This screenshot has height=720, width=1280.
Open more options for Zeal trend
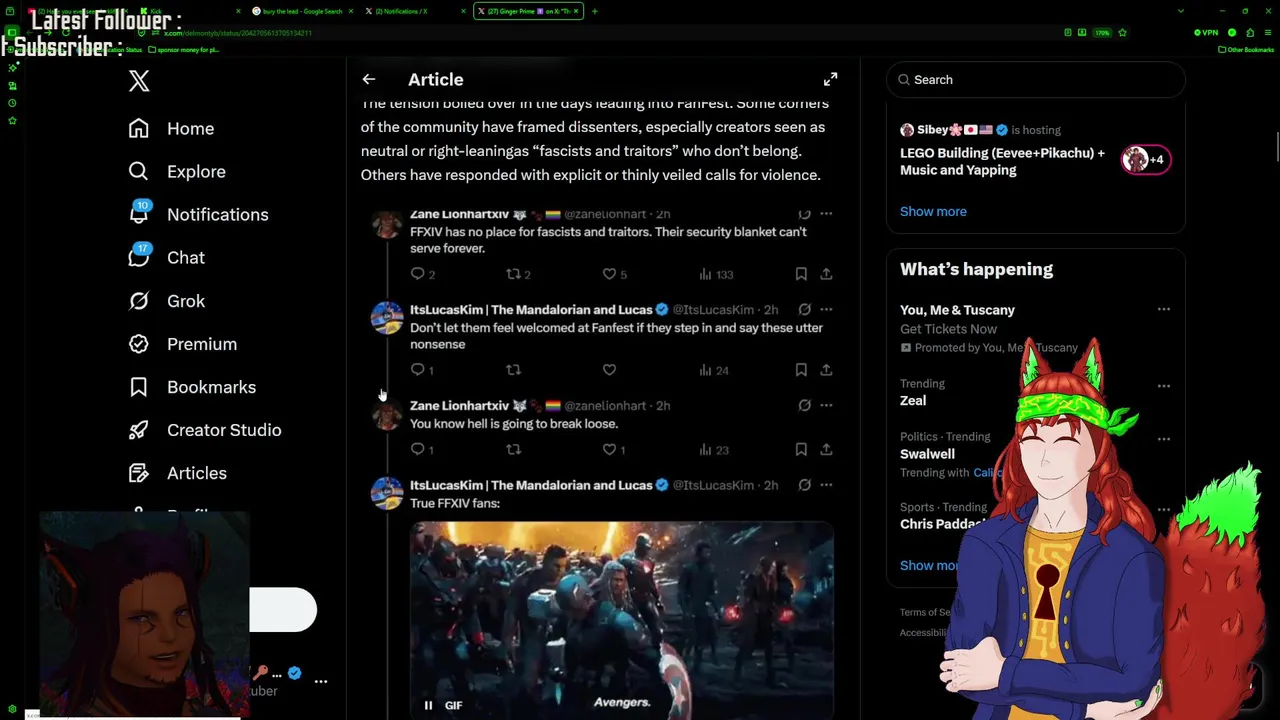(x=1163, y=385)
